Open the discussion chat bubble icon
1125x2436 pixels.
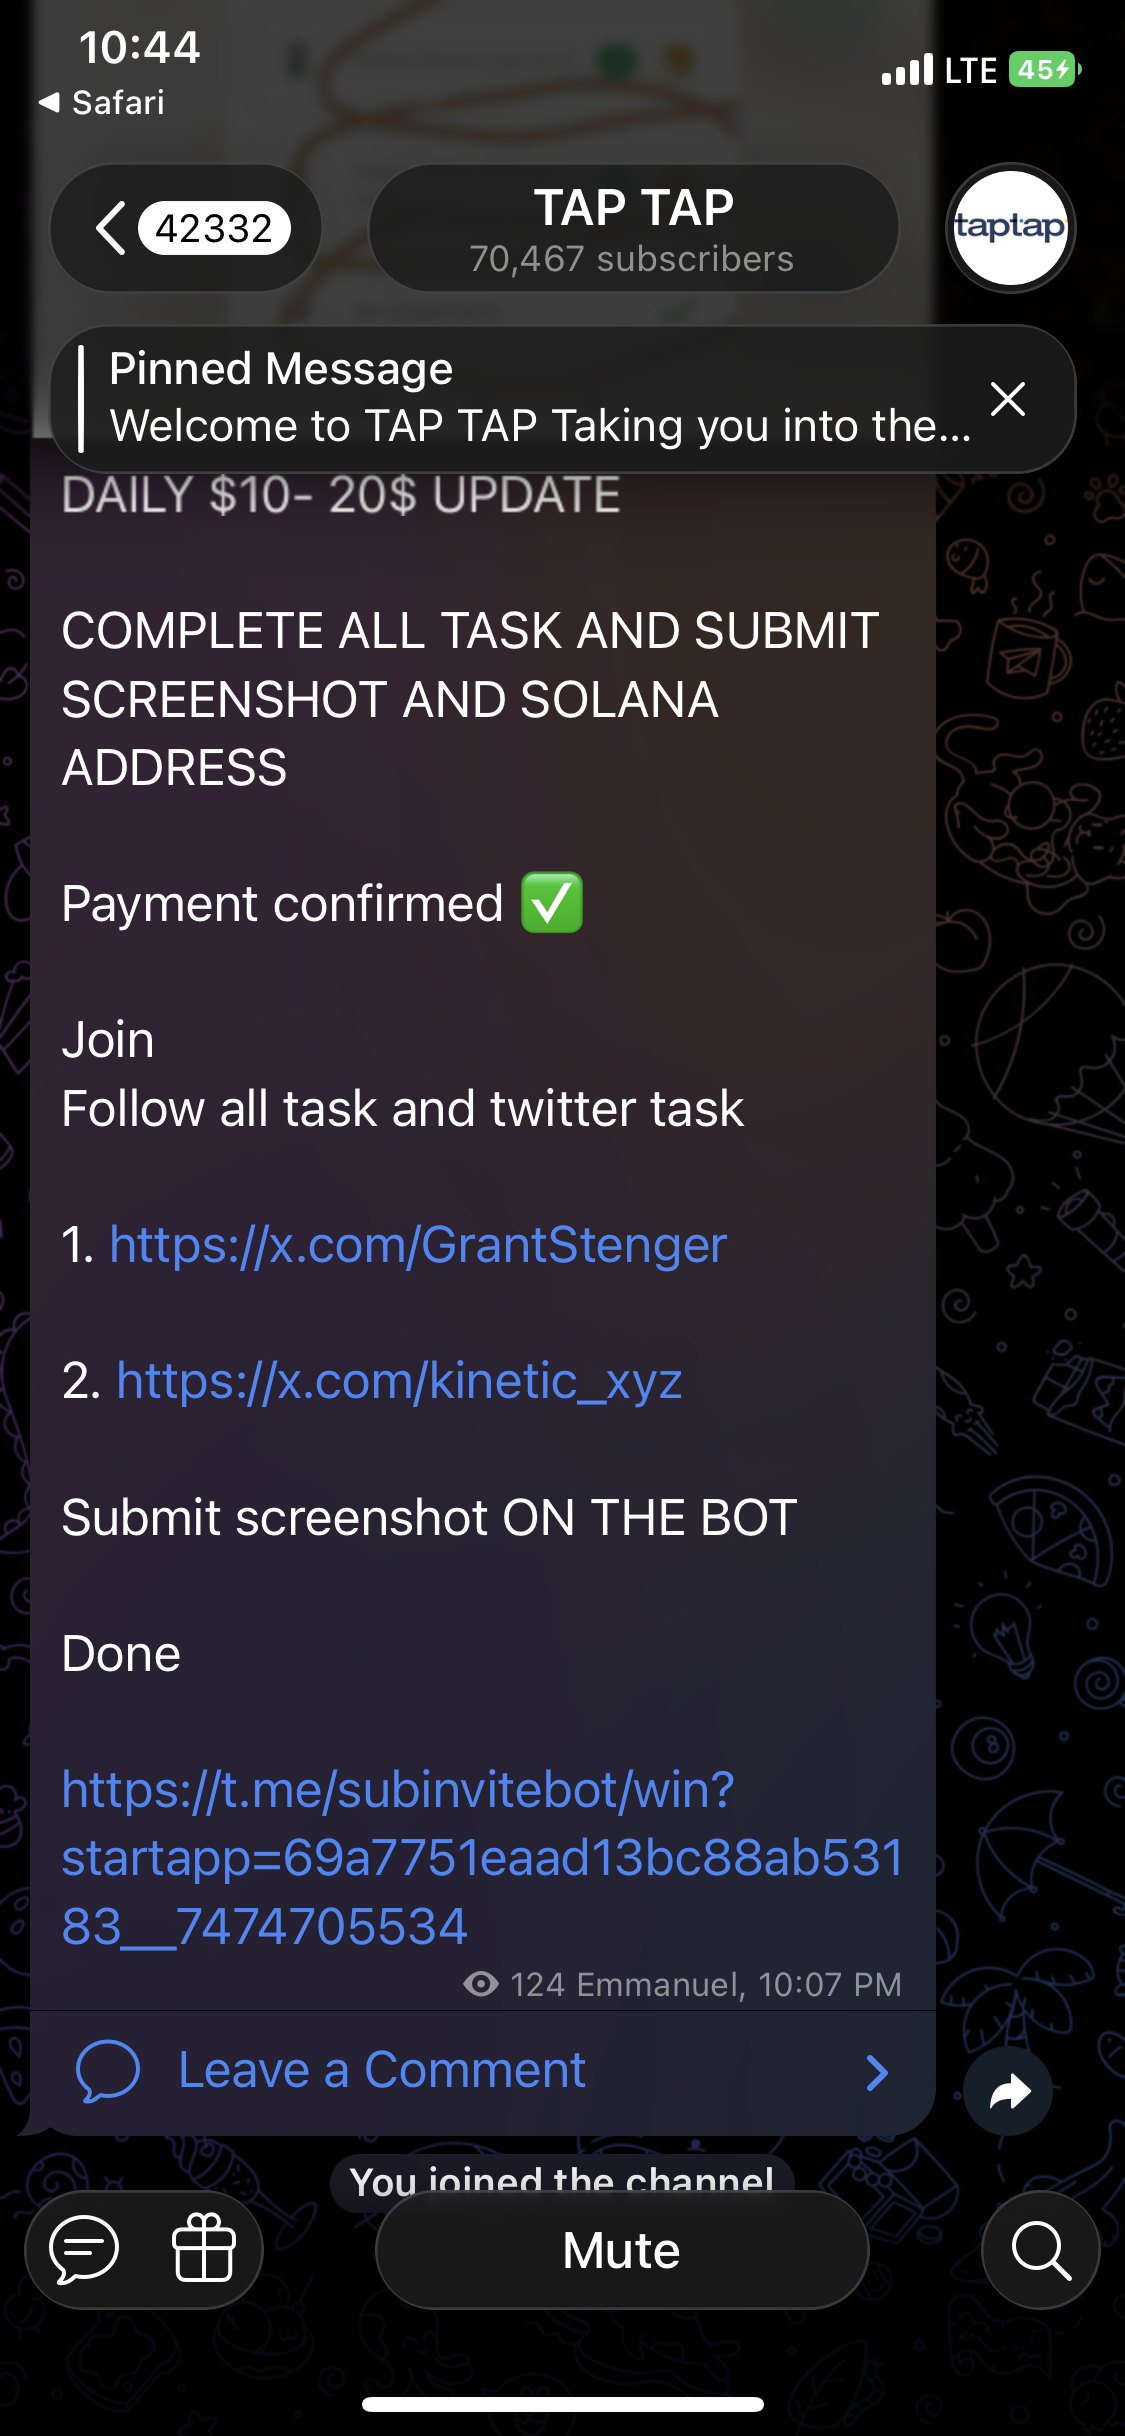point(85,2250)
